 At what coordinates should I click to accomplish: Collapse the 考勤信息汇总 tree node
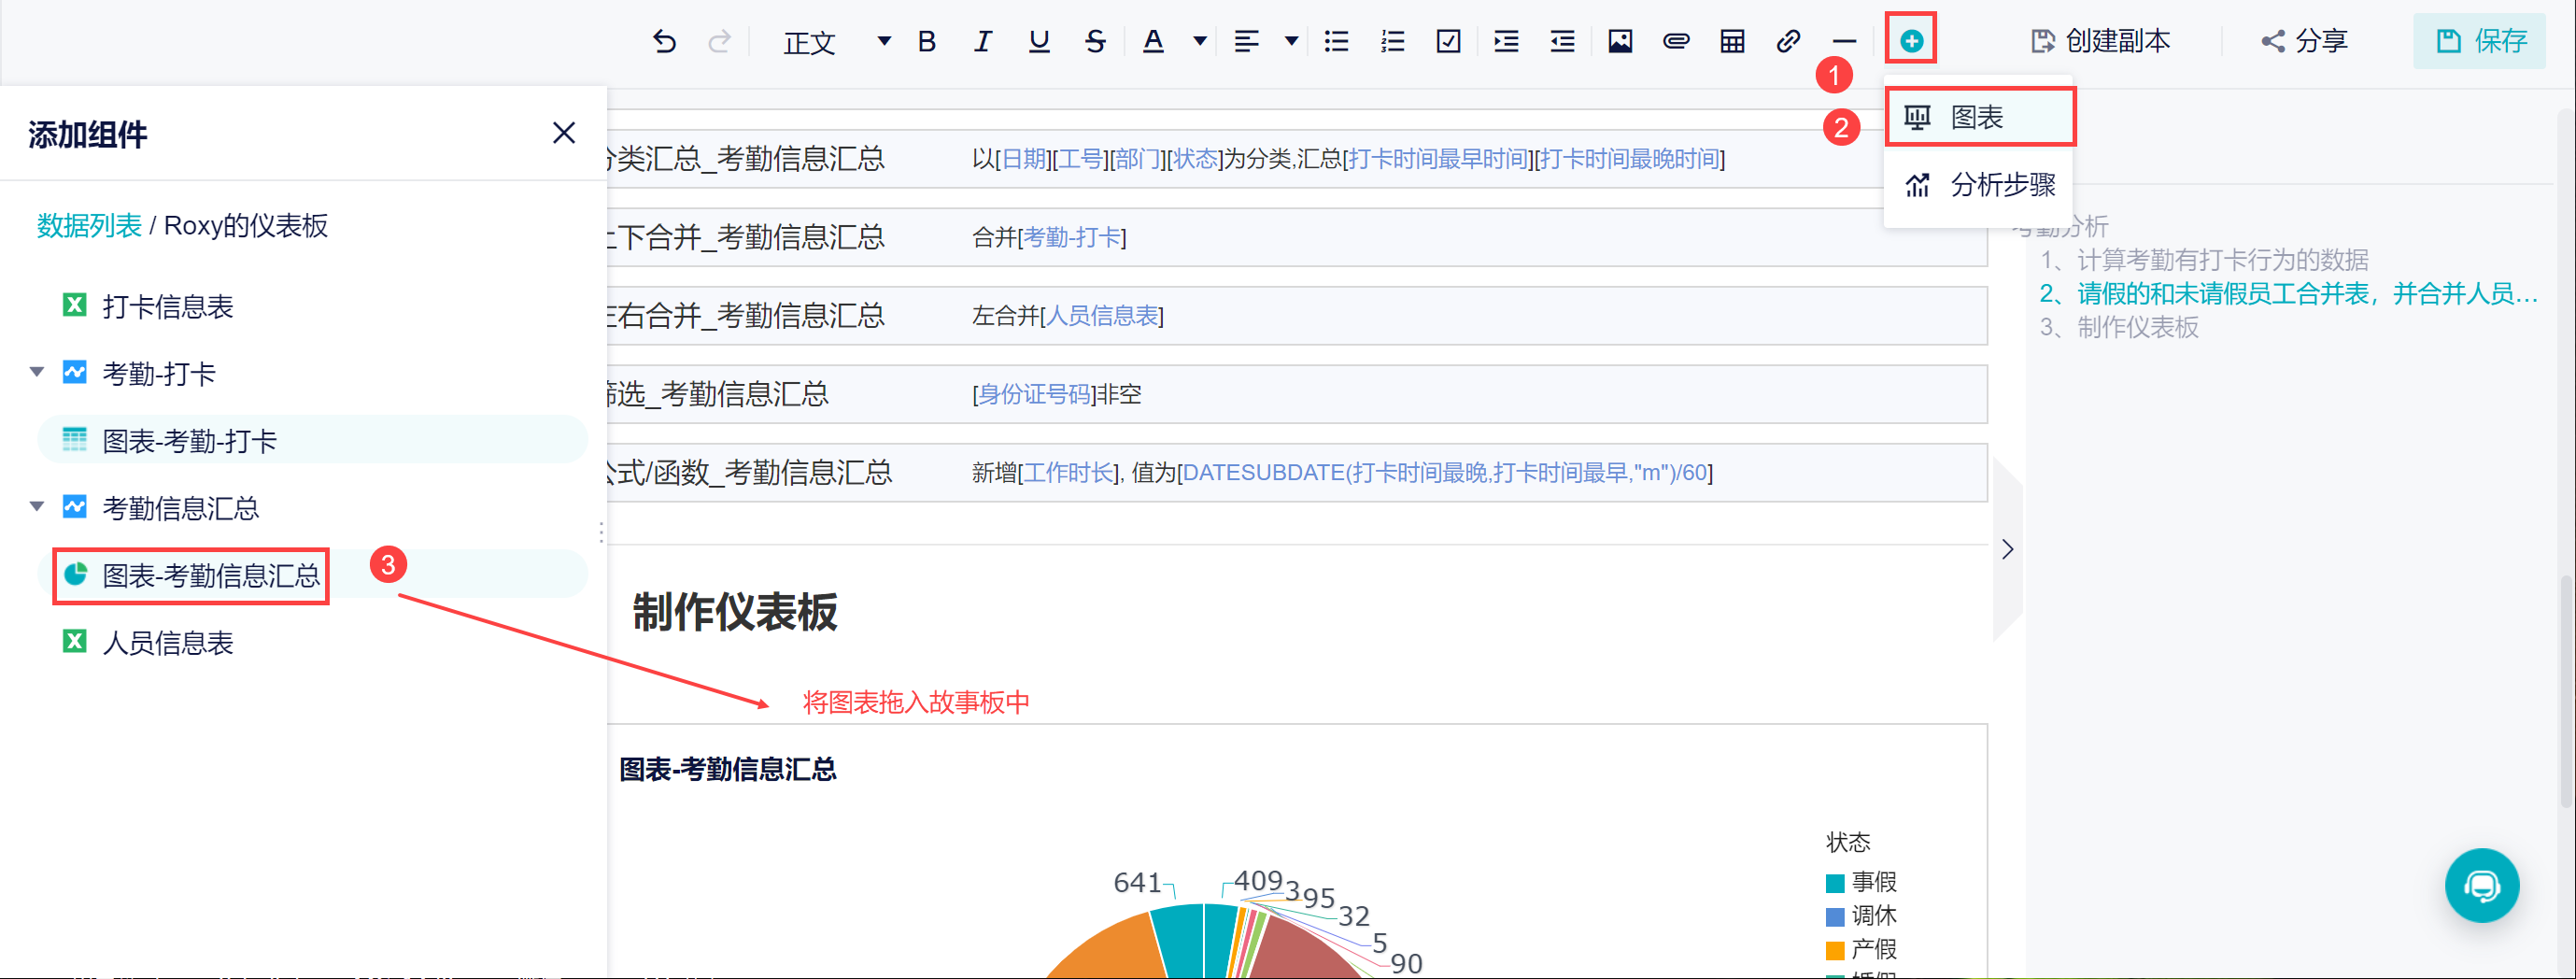click(37, 506)
